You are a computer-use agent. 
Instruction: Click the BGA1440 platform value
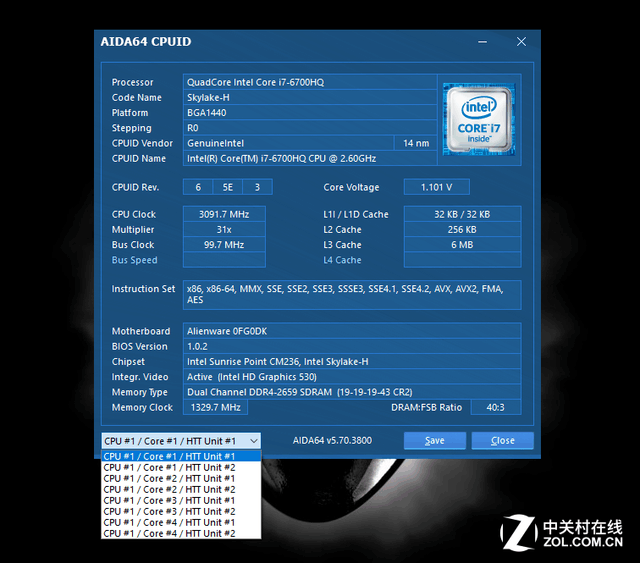310,113
